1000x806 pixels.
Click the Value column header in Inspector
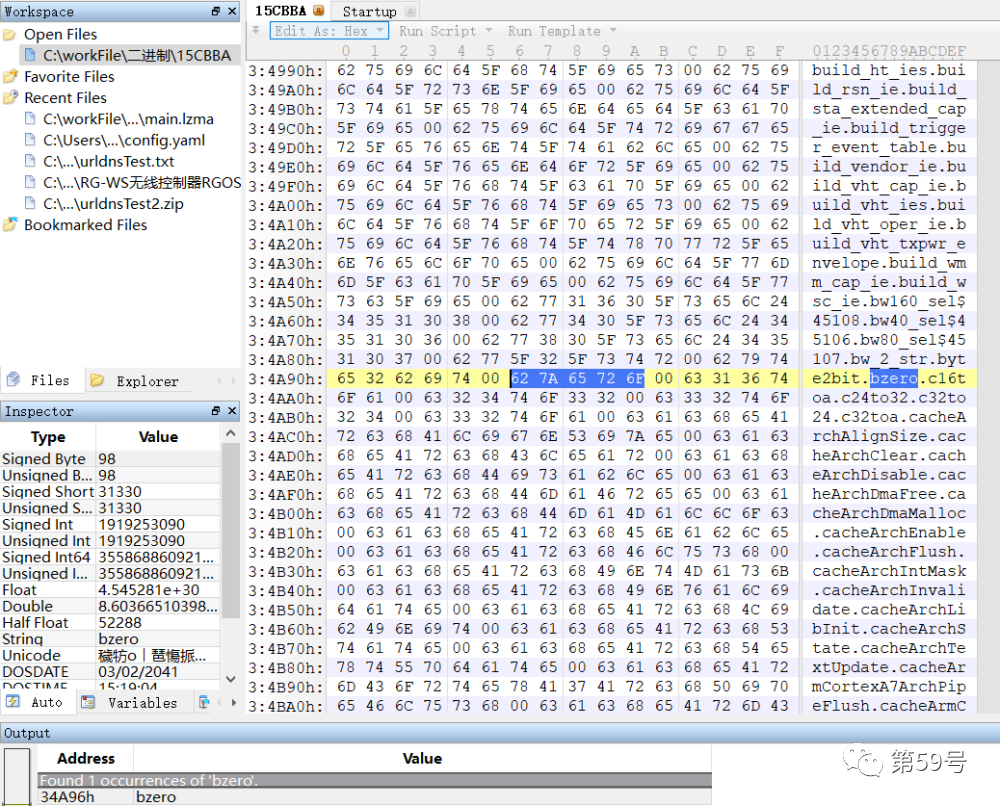point(158,437)
